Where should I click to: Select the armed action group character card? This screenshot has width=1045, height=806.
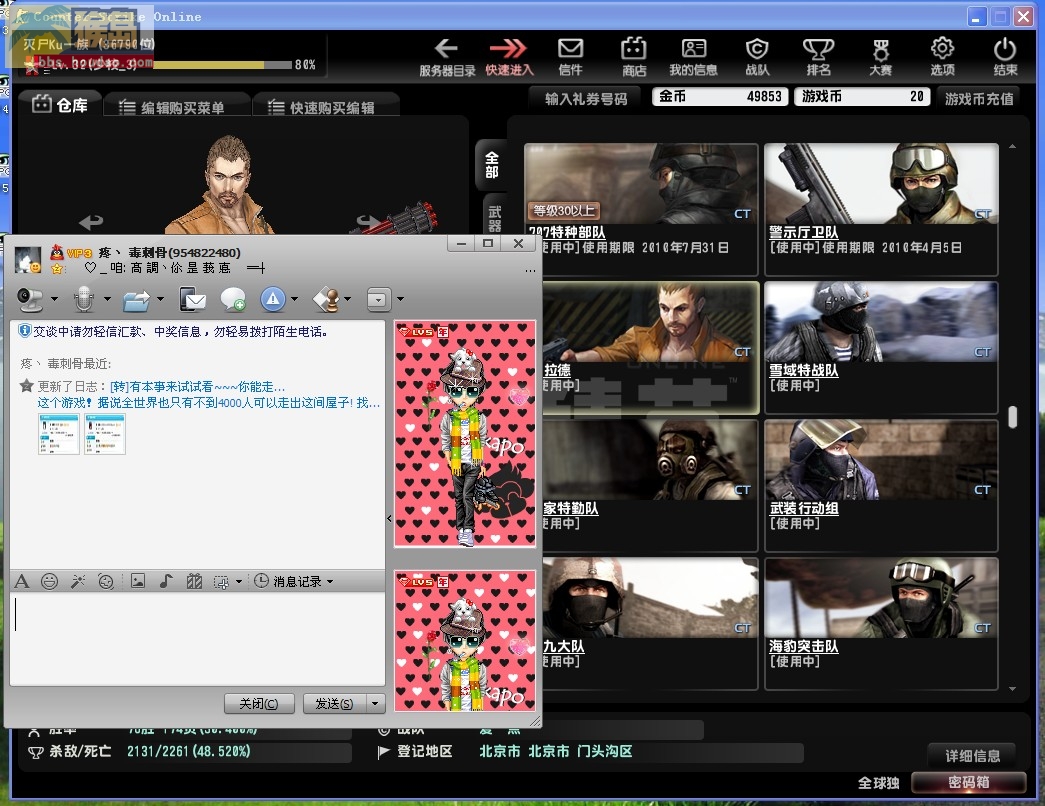coord(880,485)
